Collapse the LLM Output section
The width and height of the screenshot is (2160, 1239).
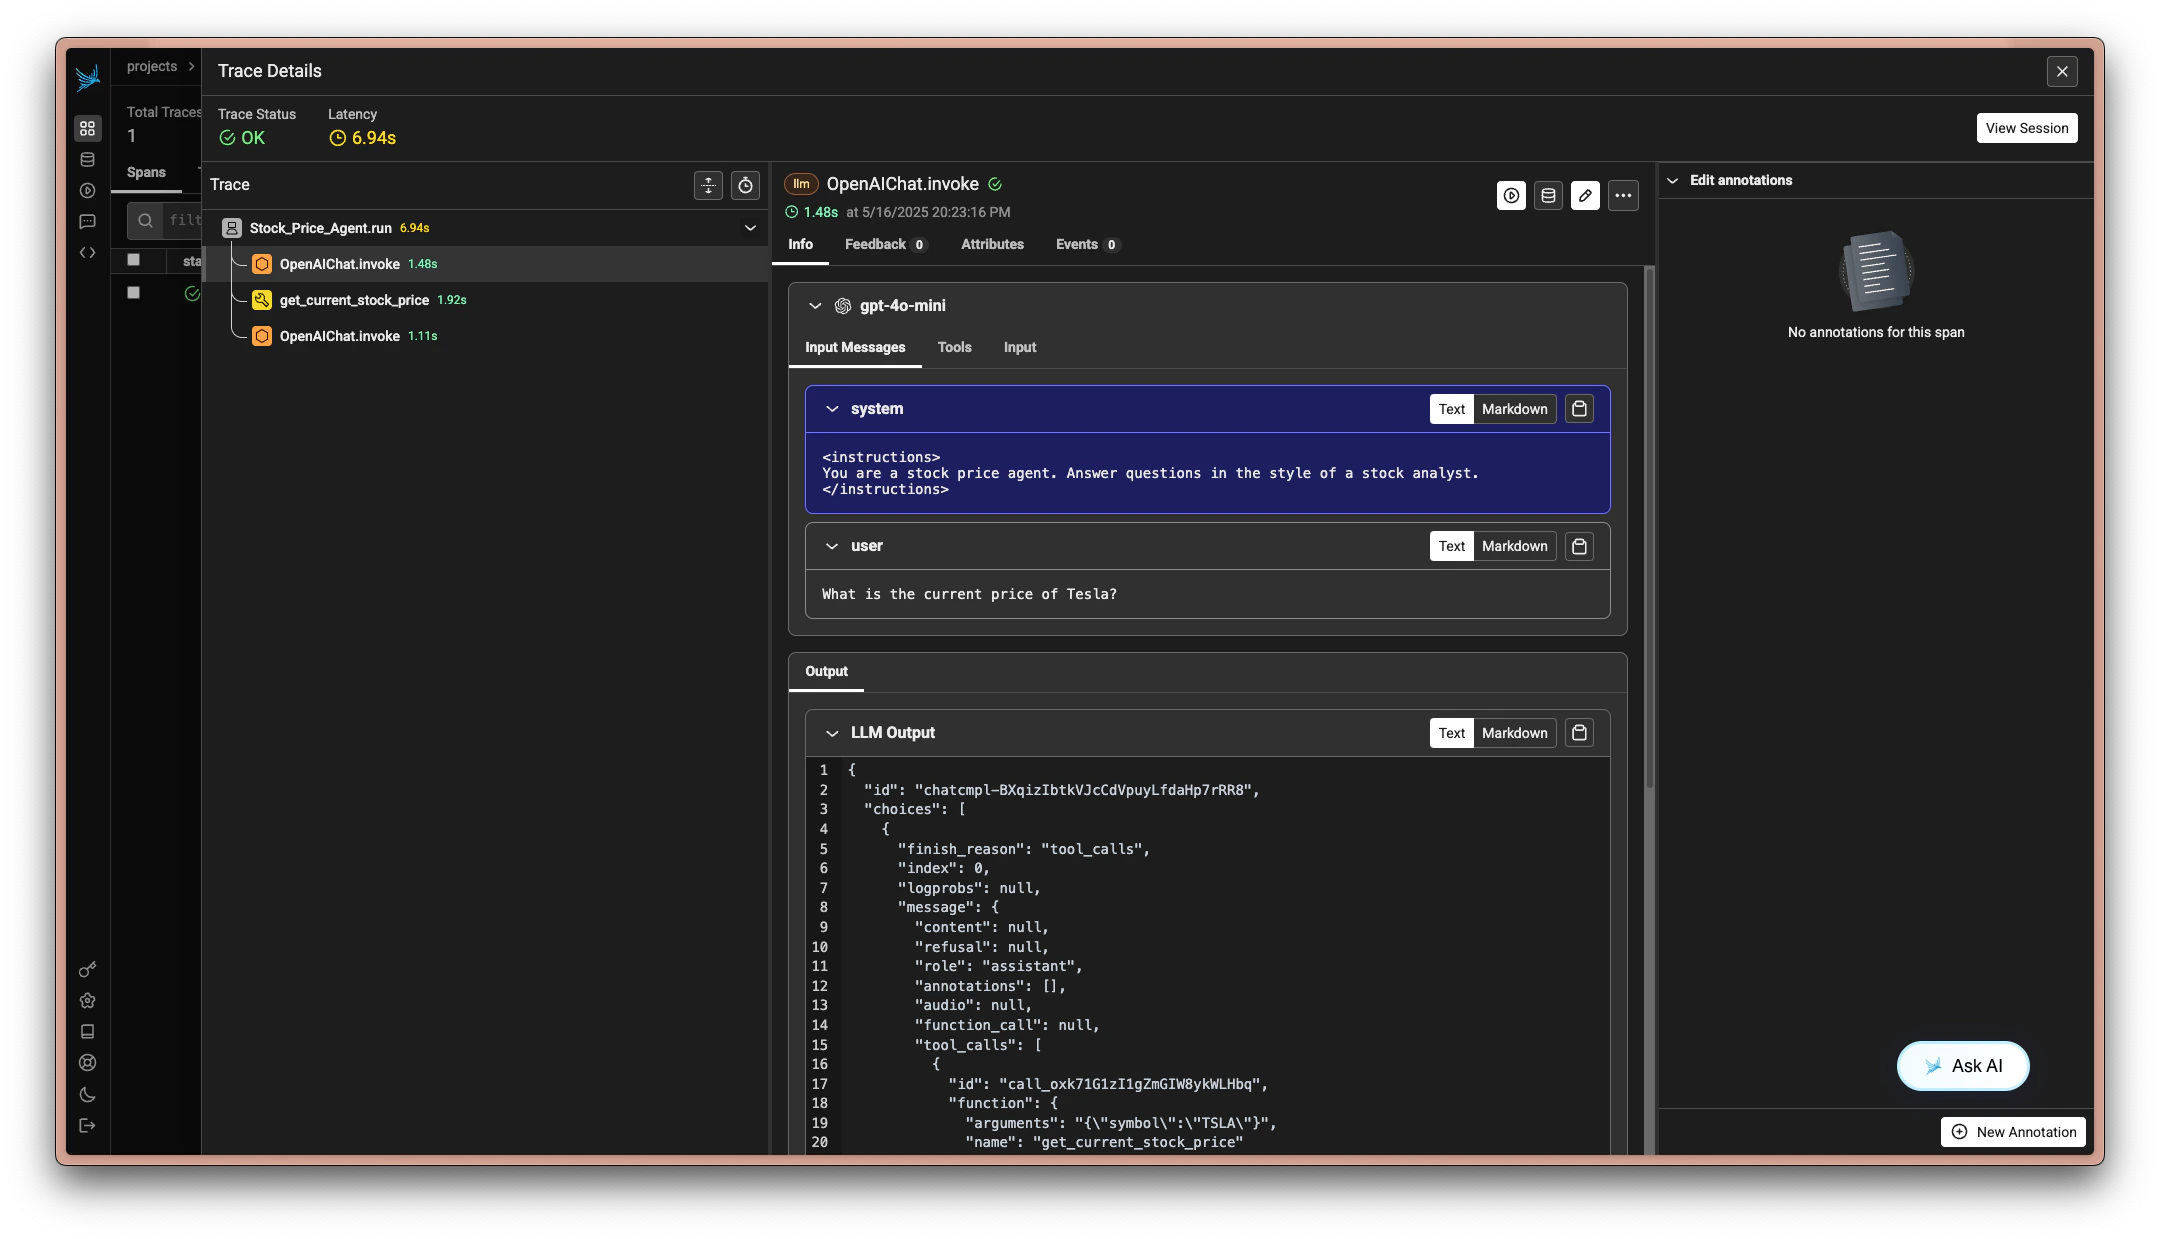pos(833,733)
